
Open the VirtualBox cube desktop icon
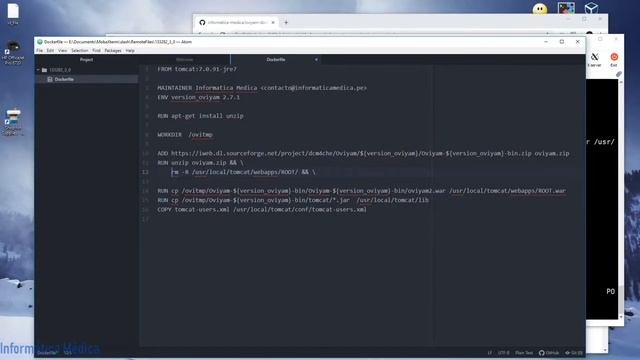coord(591,8)
